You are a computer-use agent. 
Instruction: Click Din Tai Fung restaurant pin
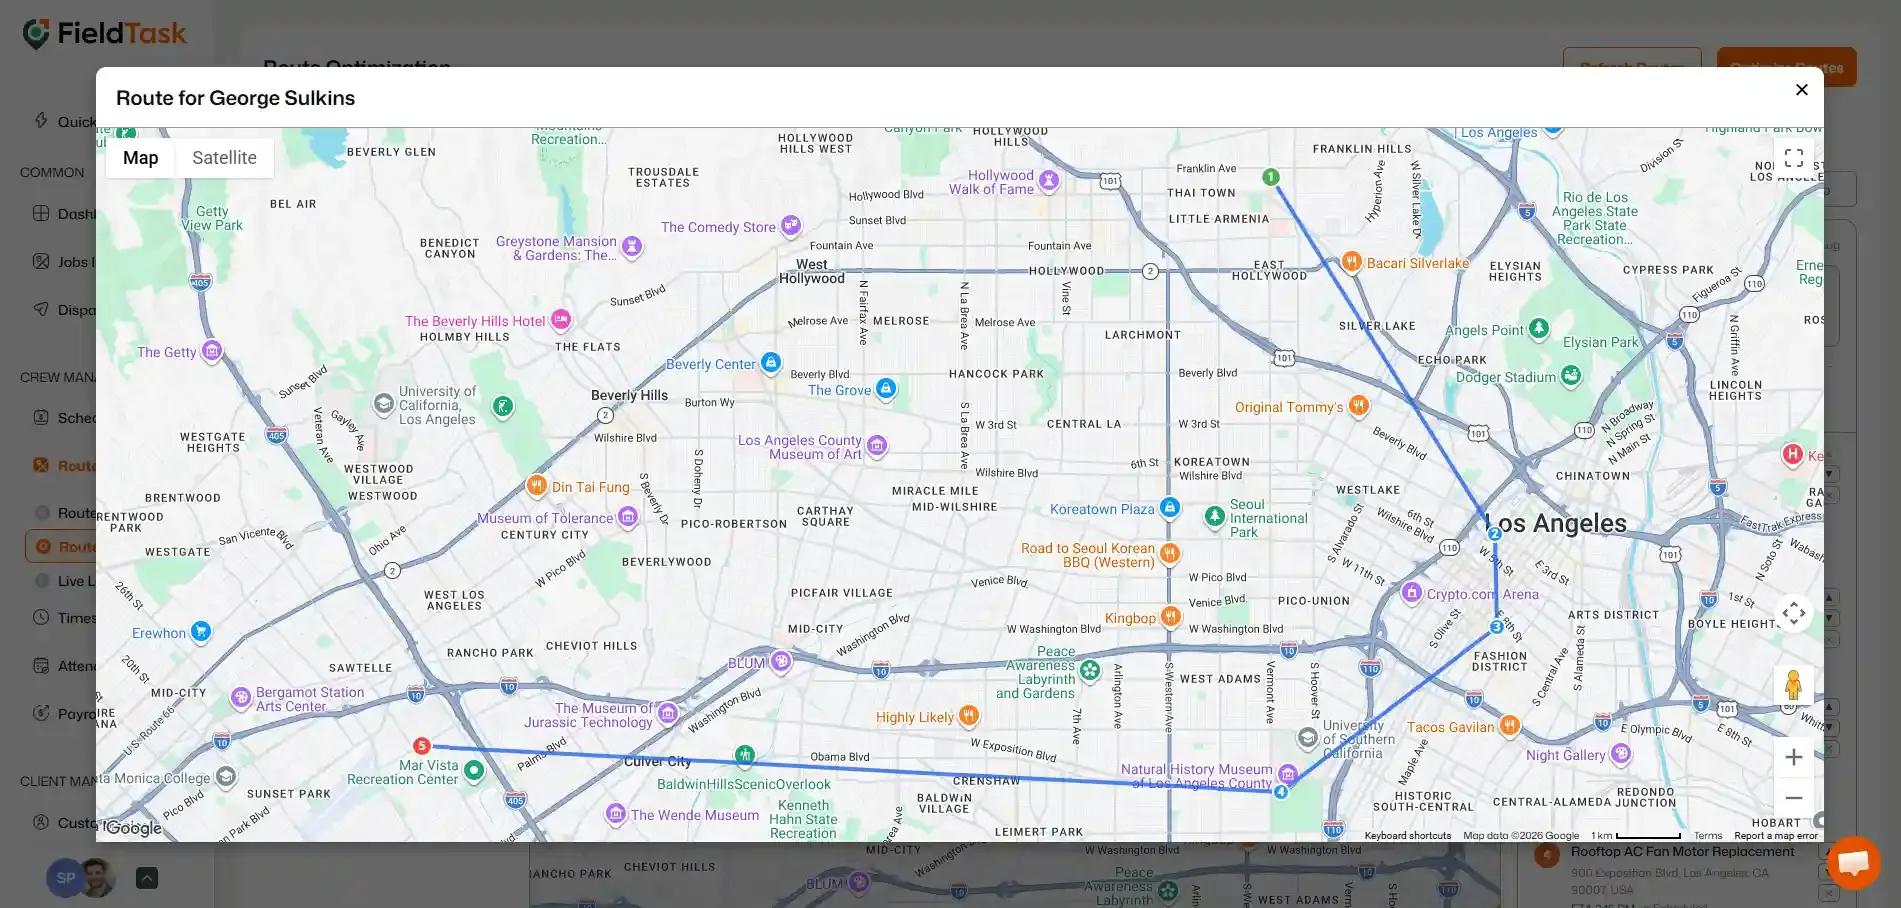click(x=536, y=486)
